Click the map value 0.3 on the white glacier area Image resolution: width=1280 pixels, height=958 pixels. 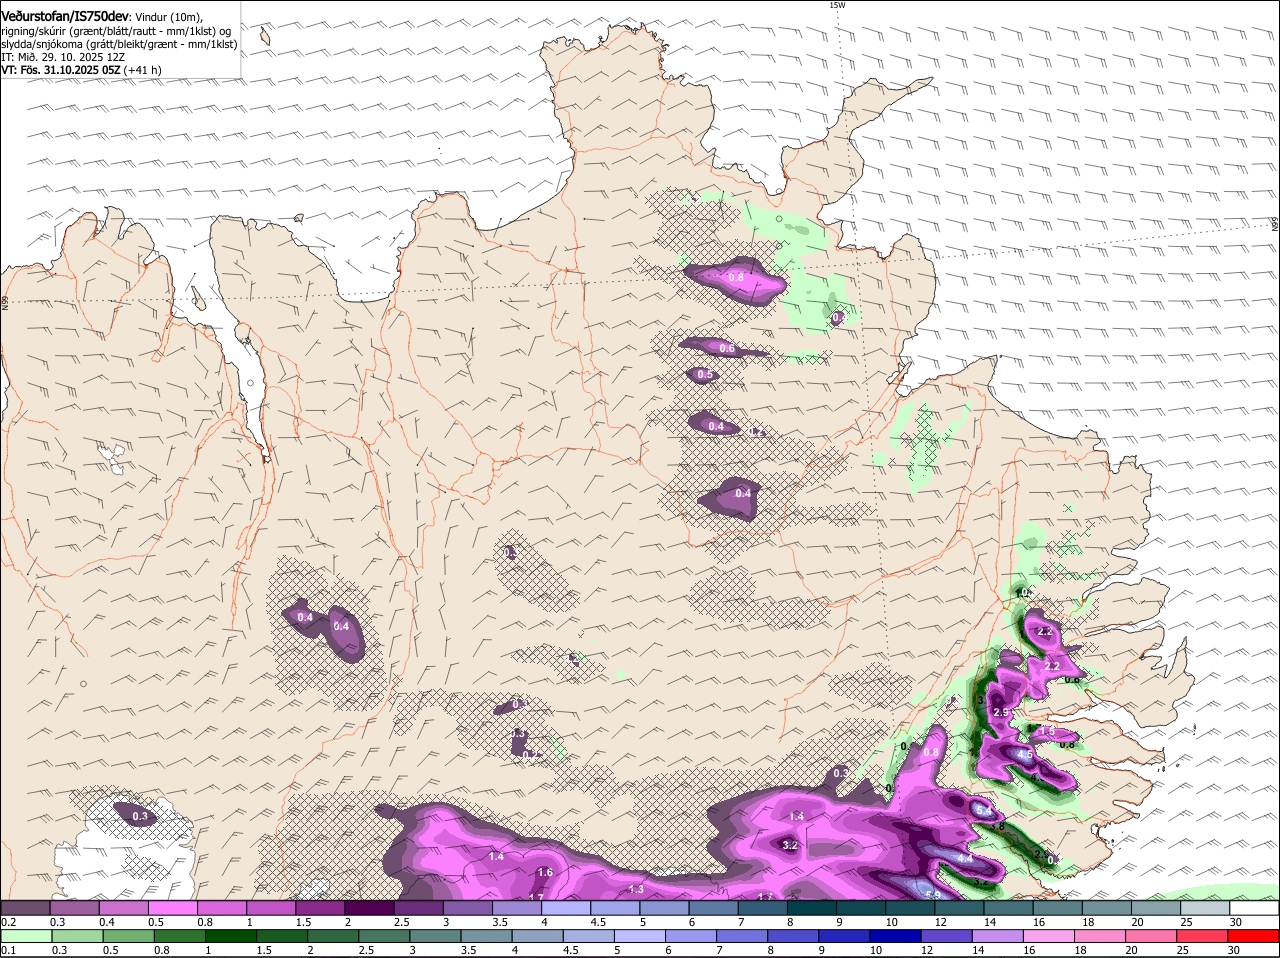140,816
